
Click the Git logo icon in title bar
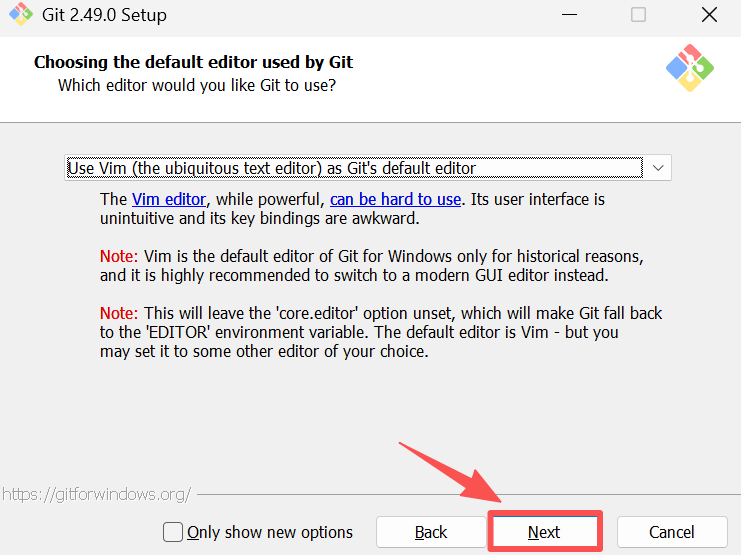21,14
